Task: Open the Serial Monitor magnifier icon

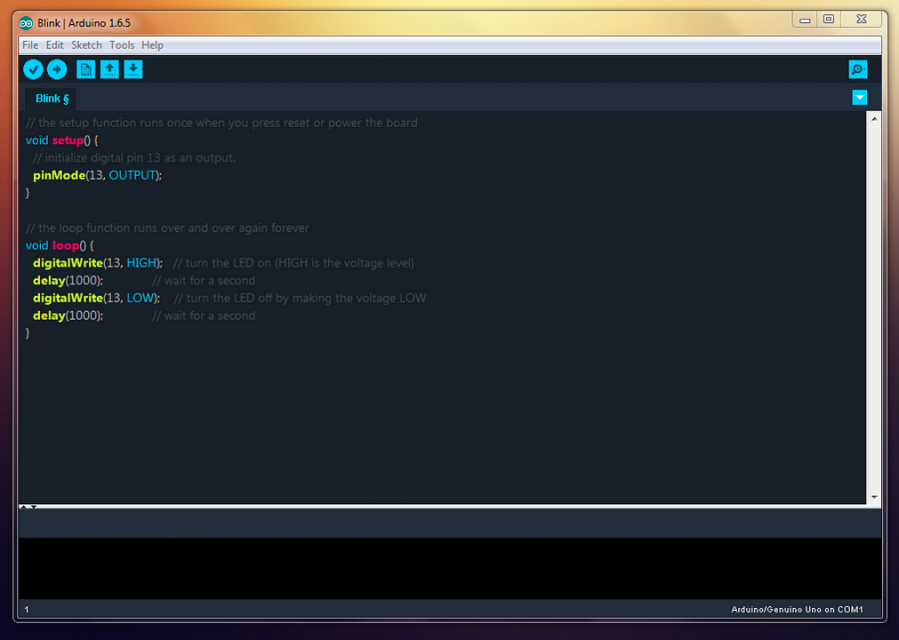Action: [x=857, y=69]
